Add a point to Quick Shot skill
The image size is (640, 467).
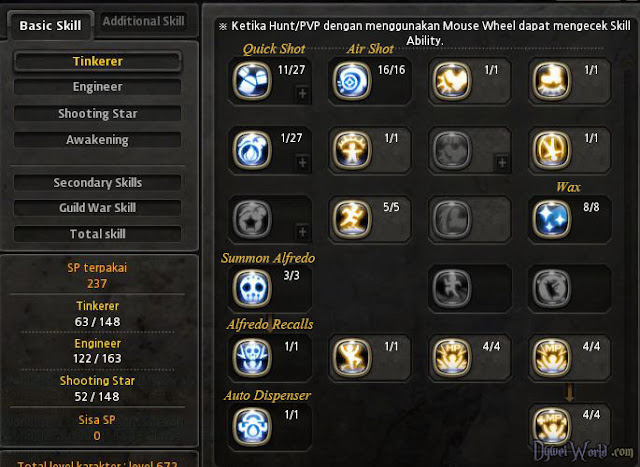[302, 93]
